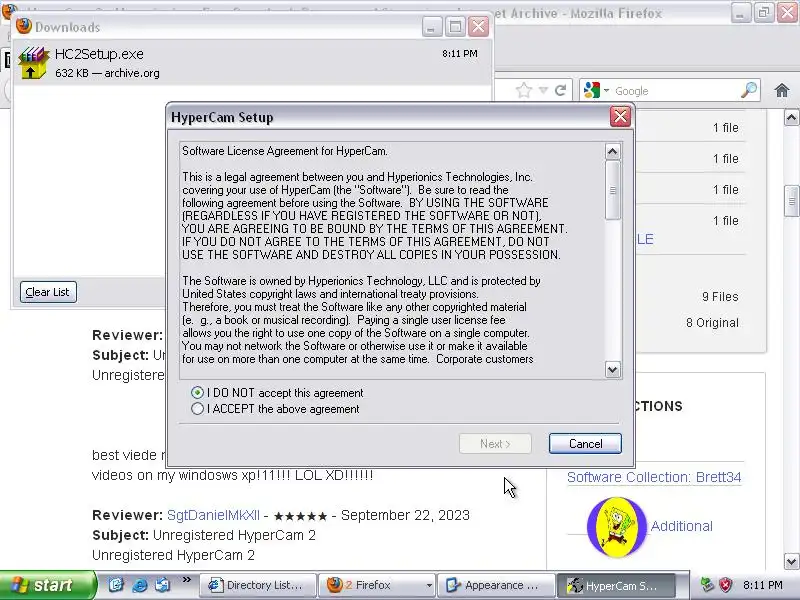Open the Firefox home page icon
Screen dimensions: 800x600
pos(782,91)
